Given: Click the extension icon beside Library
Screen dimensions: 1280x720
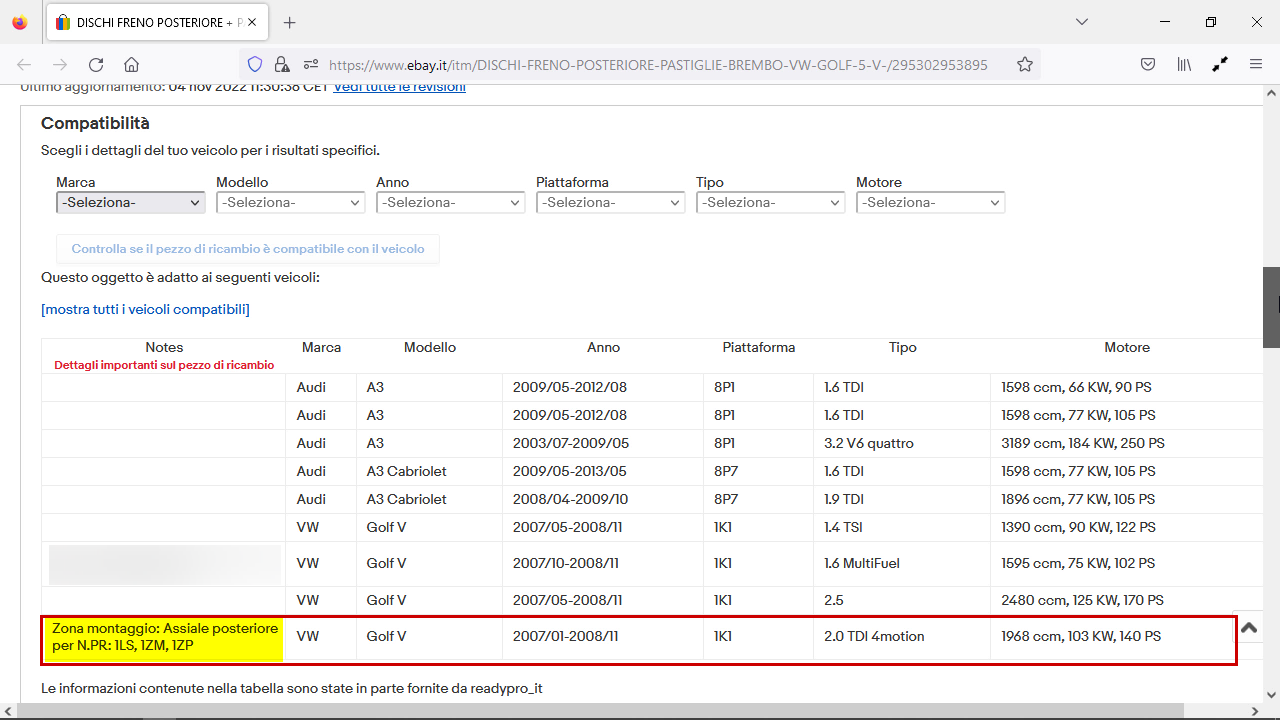Looking at the screenshot, I should click(1220, 64).
